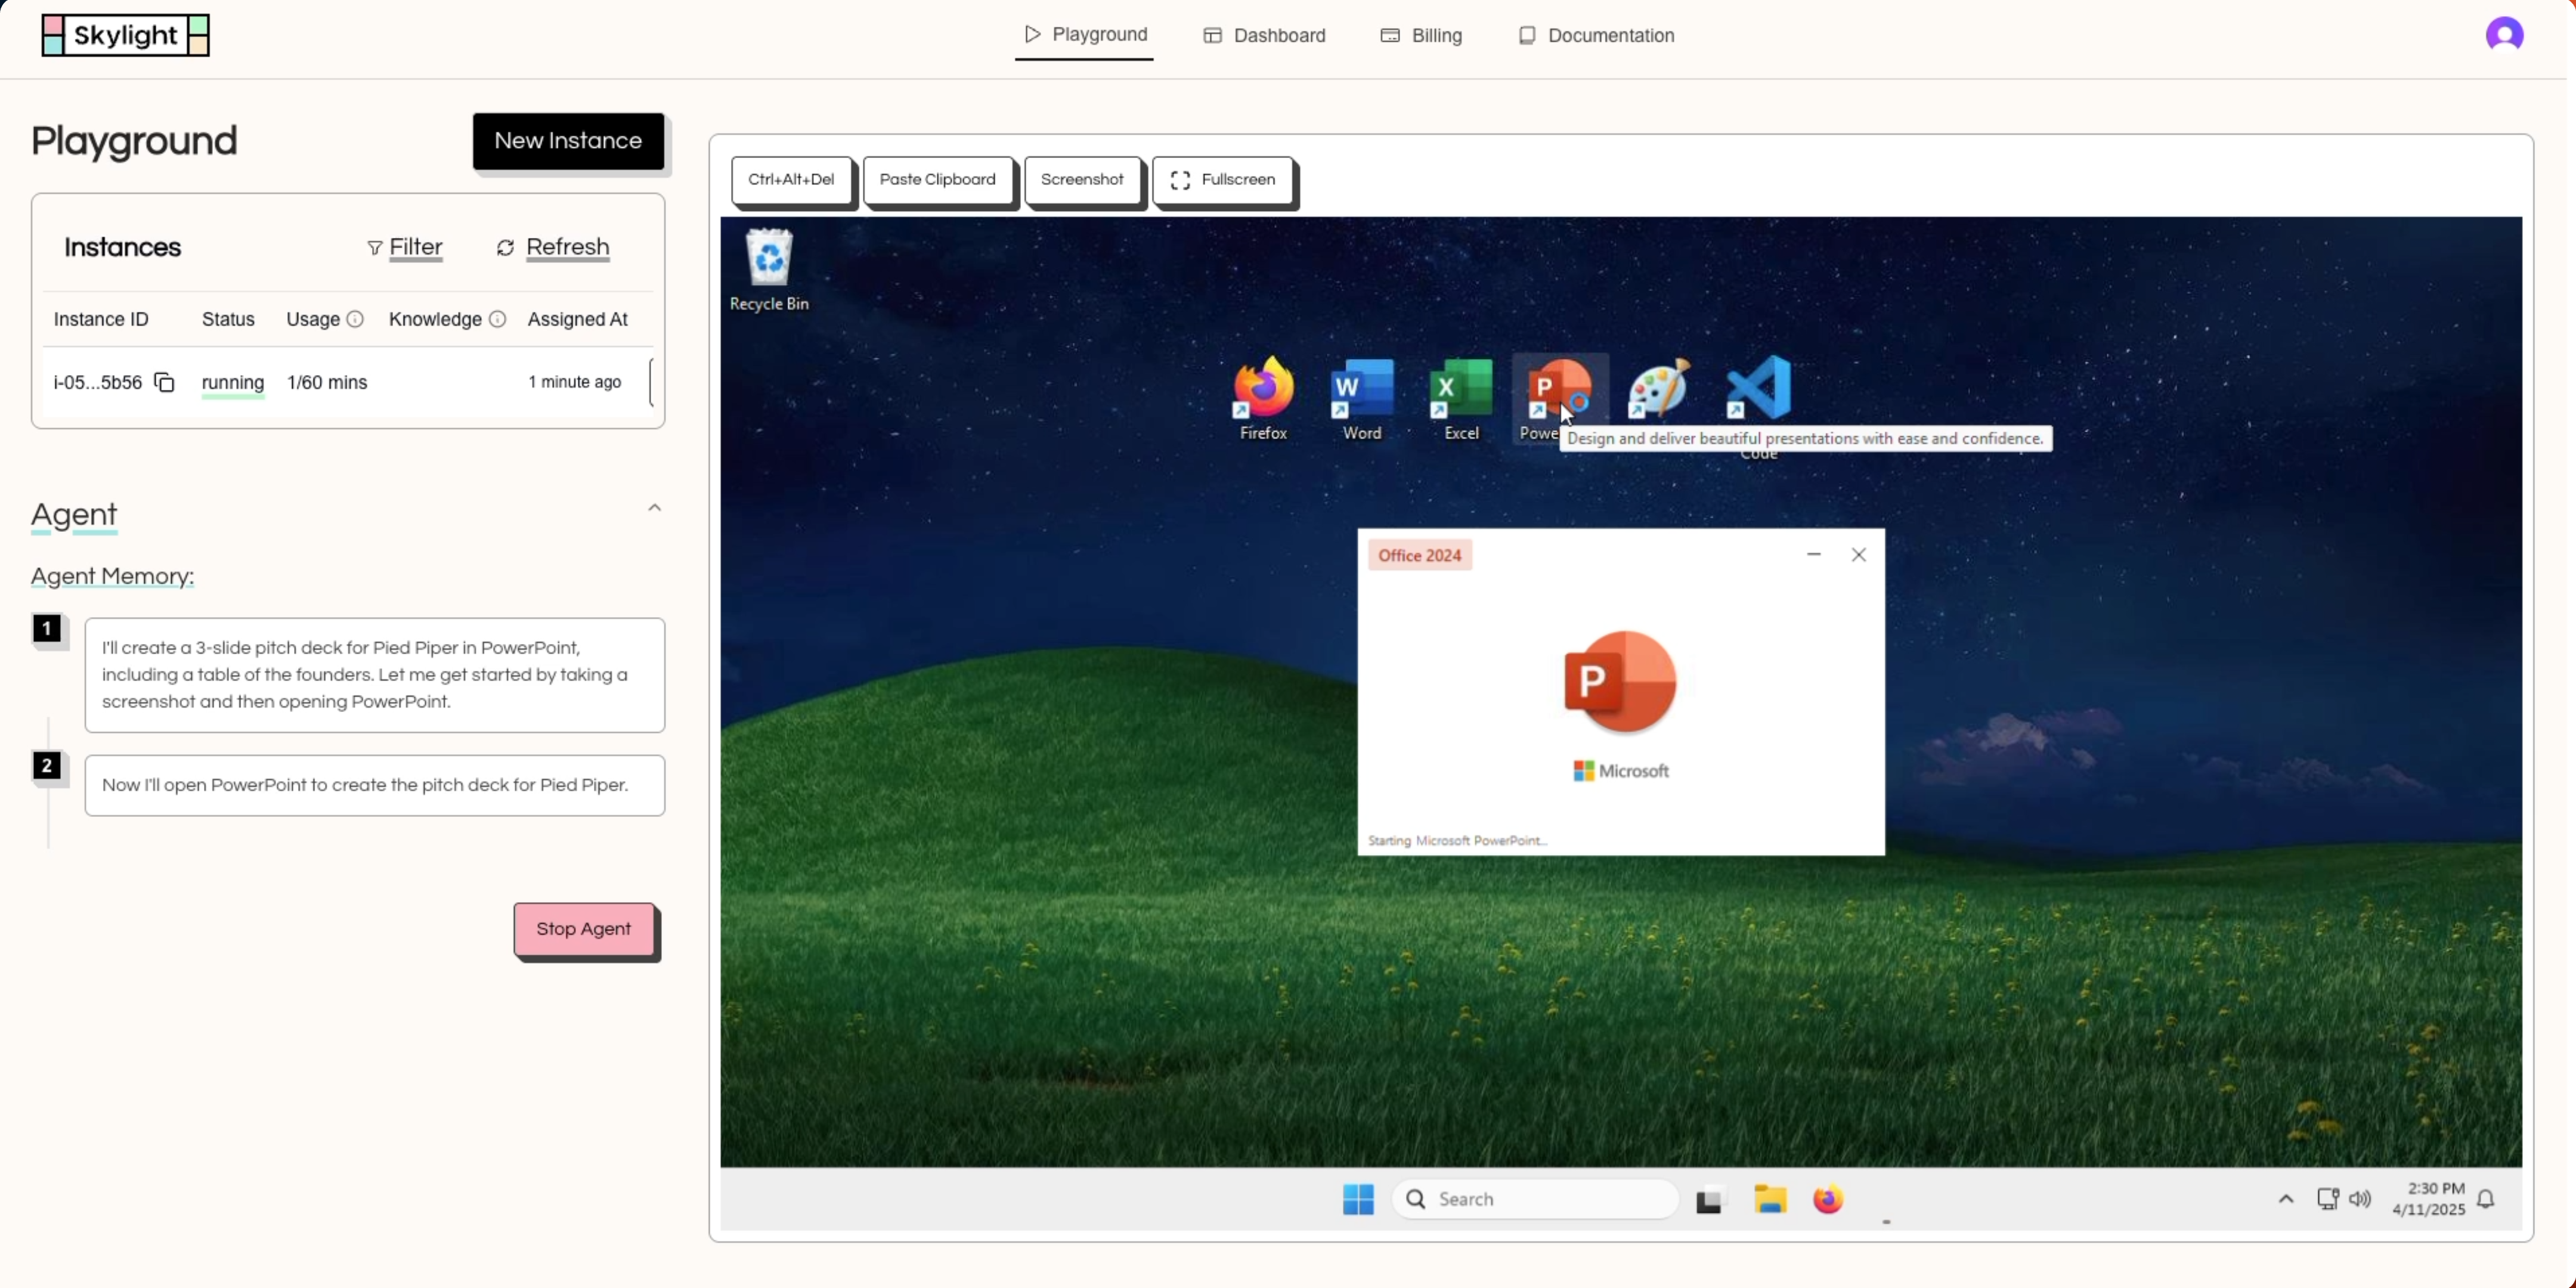Open the Filter options for instances
The width and height of the screenshot is (2576, 1288).
click(404, 247)
